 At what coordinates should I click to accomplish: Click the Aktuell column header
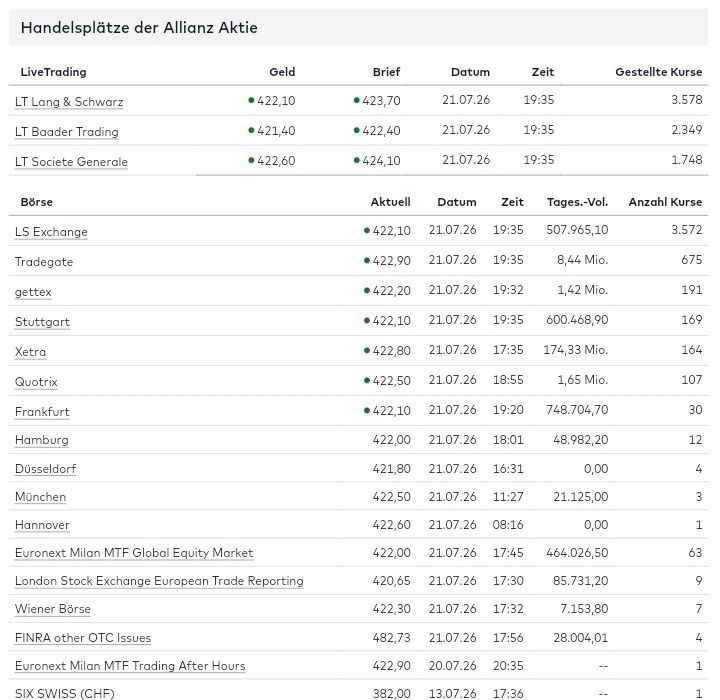[391, 202]
